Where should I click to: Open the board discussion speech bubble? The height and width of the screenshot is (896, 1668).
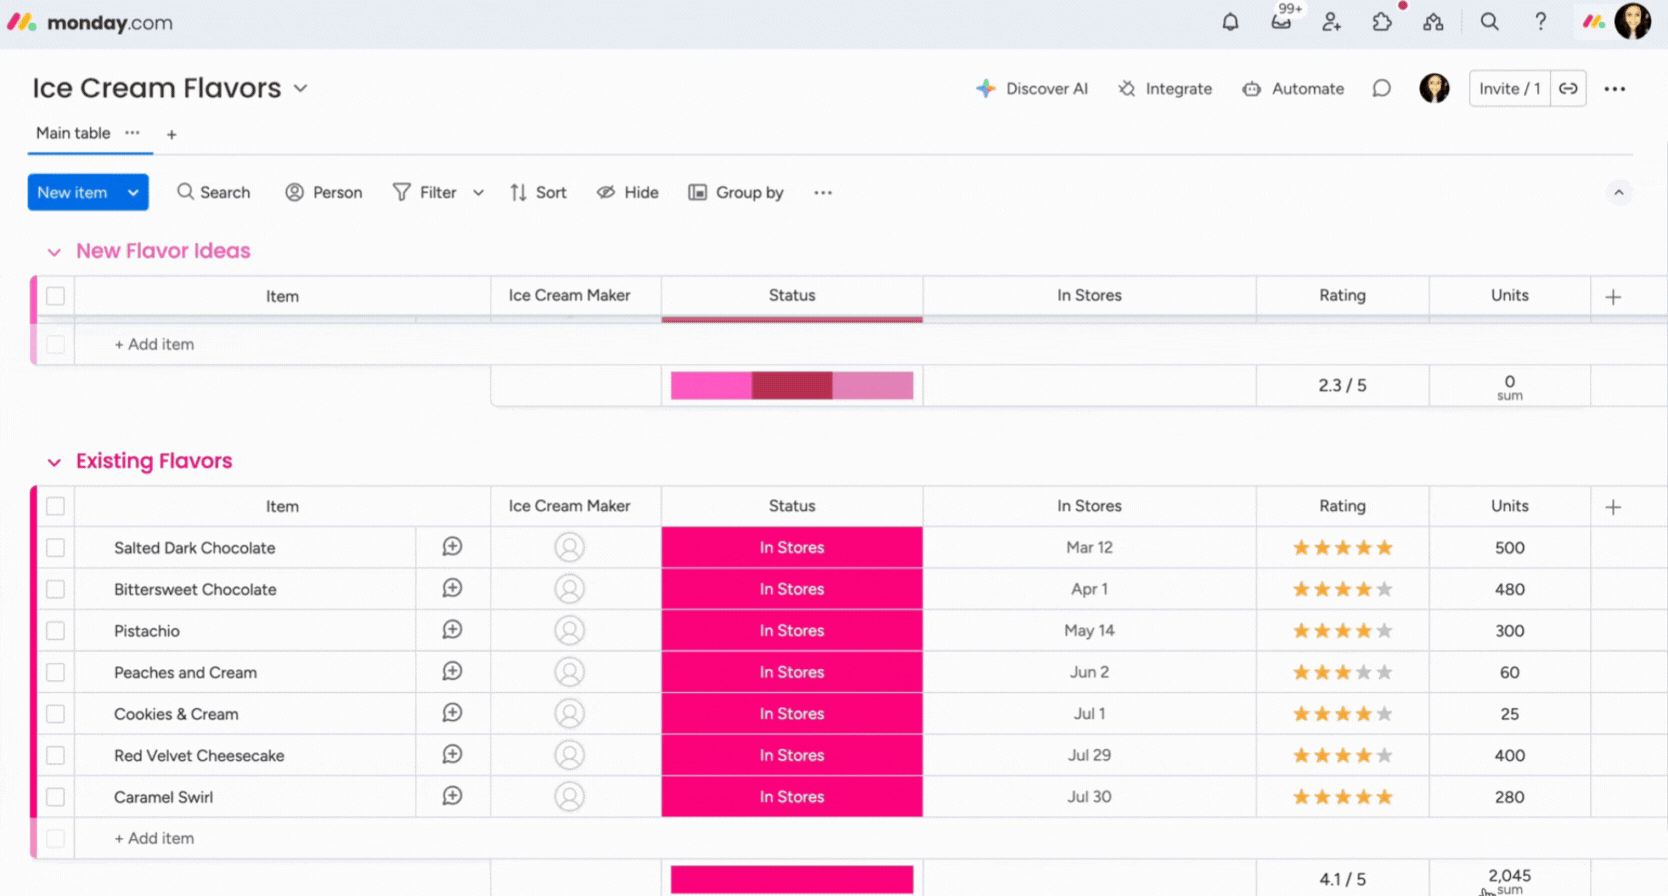(1381, 89)
